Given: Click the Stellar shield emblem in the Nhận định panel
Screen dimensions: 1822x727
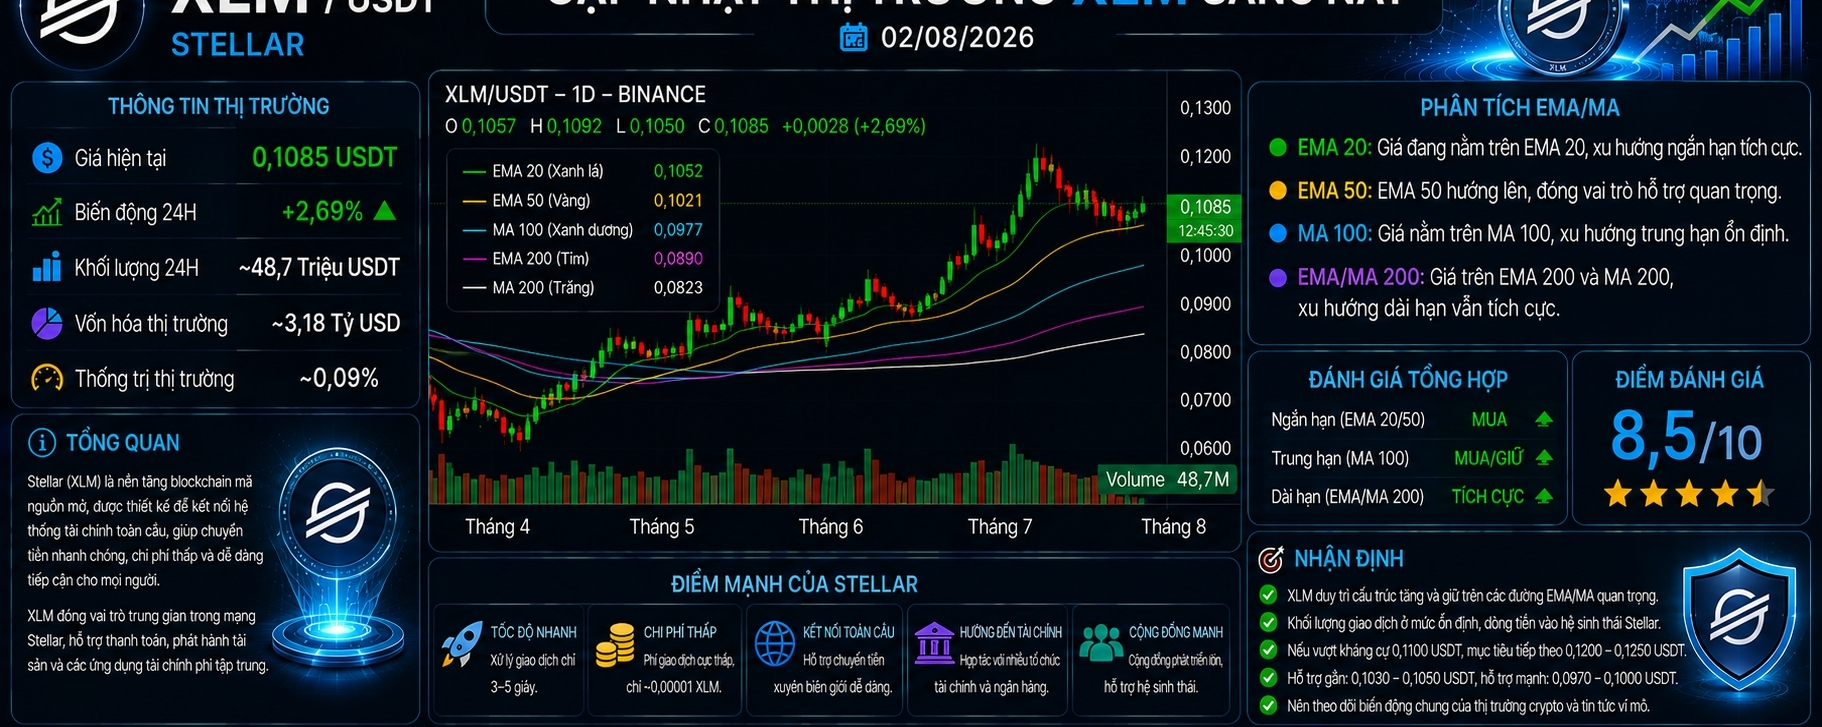Looking at the screenshot, I should point(1739,618).
